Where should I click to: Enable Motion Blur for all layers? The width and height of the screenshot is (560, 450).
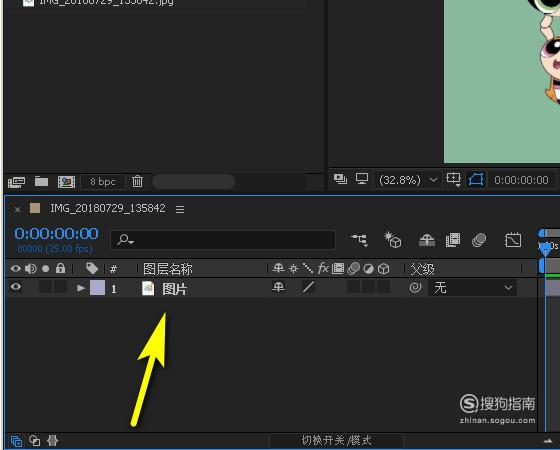tap(479, 240)
